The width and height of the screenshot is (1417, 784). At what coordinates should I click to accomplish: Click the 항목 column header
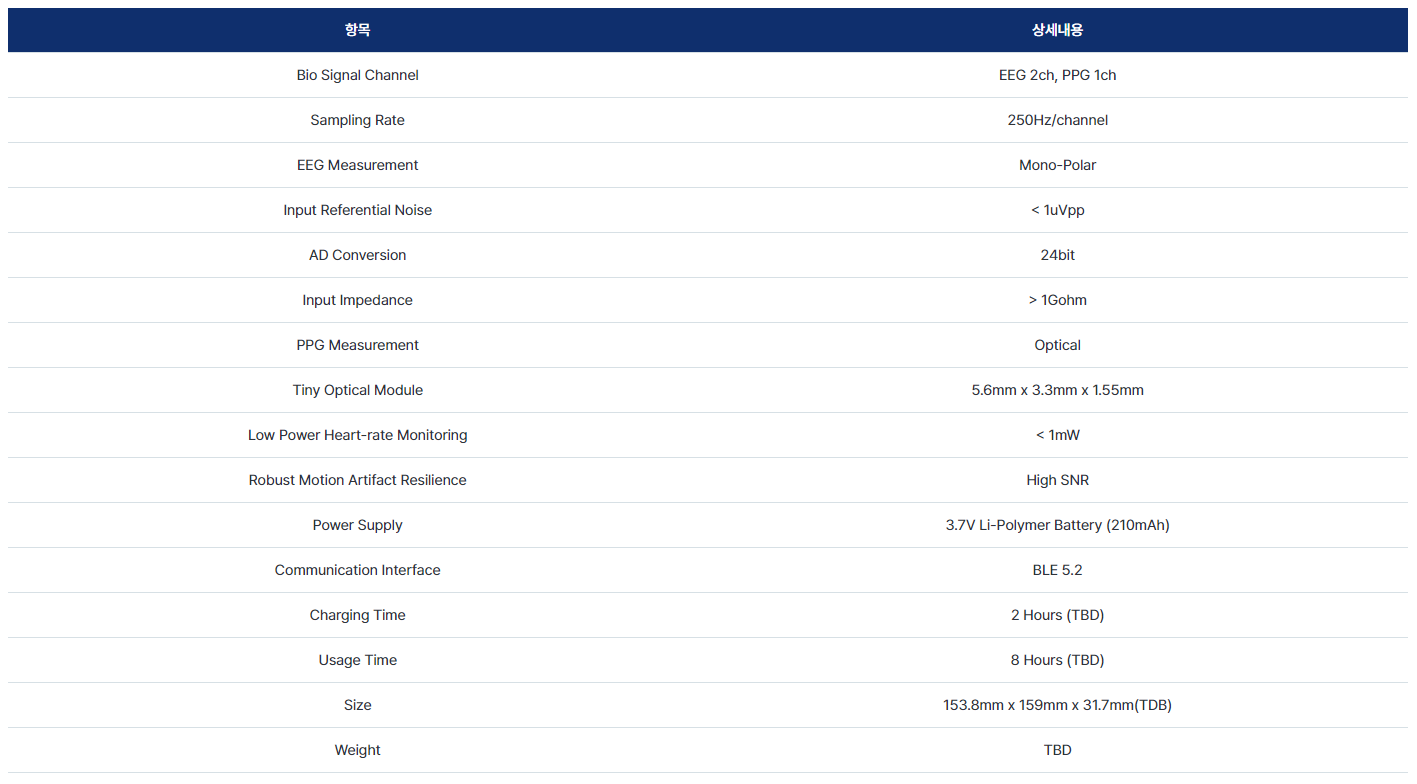(x=357, y=30)
